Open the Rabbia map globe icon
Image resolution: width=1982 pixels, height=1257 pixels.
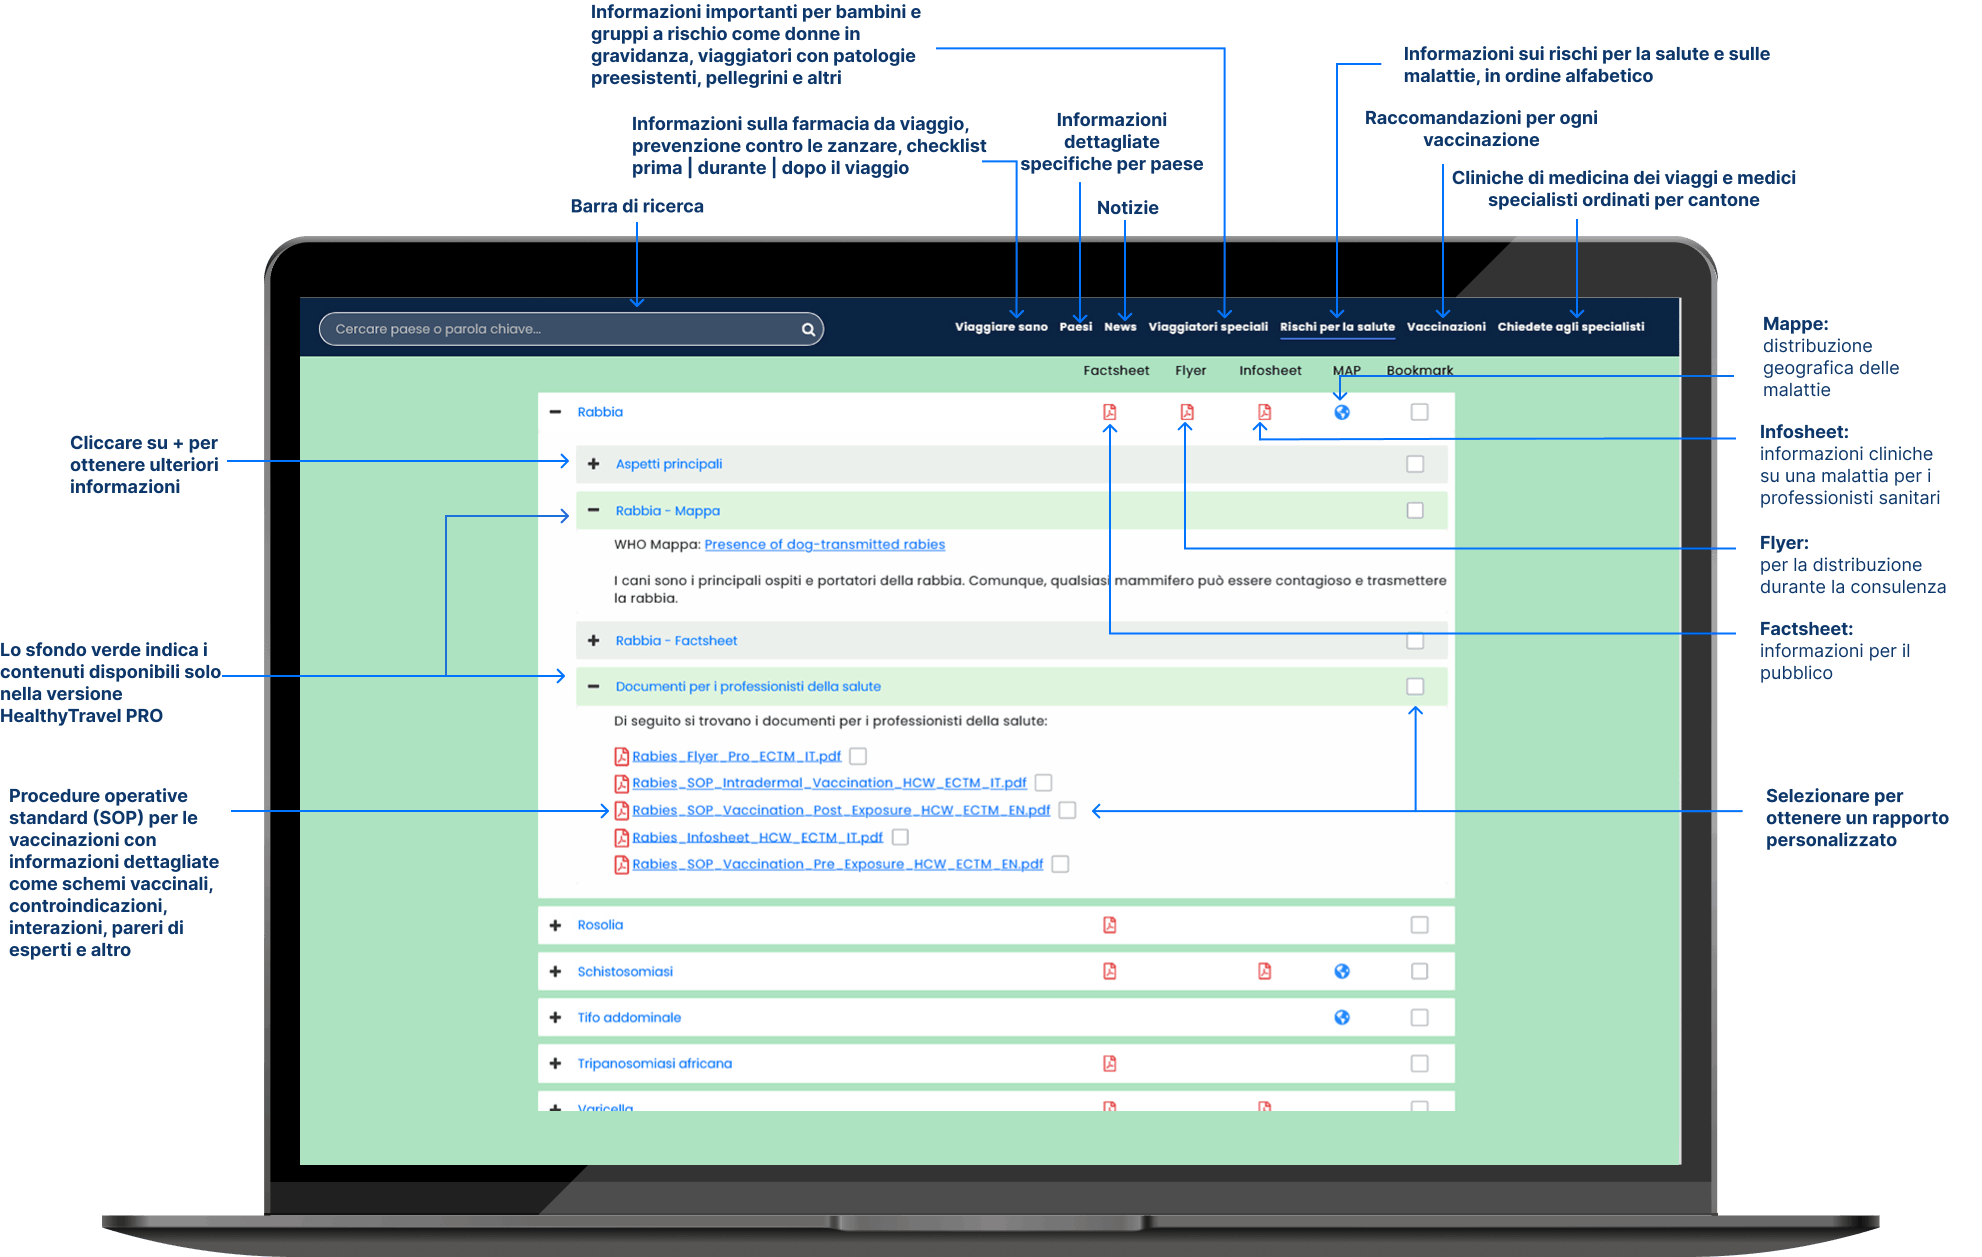pos(1342,412)
